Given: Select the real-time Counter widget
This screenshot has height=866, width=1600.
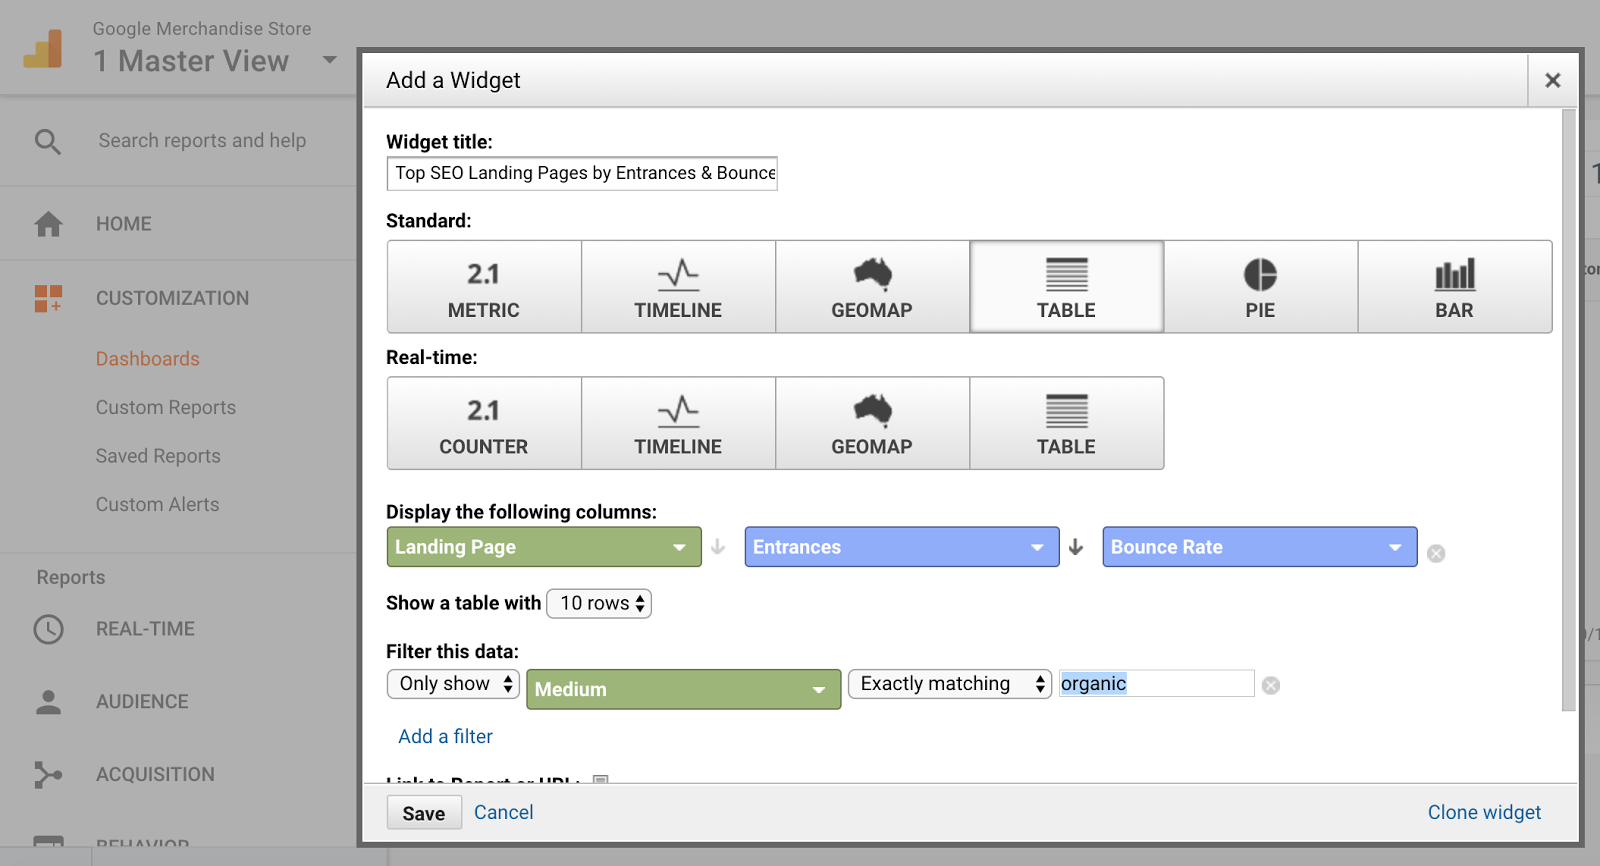Looking at the screenshot, I should [484, 423].
